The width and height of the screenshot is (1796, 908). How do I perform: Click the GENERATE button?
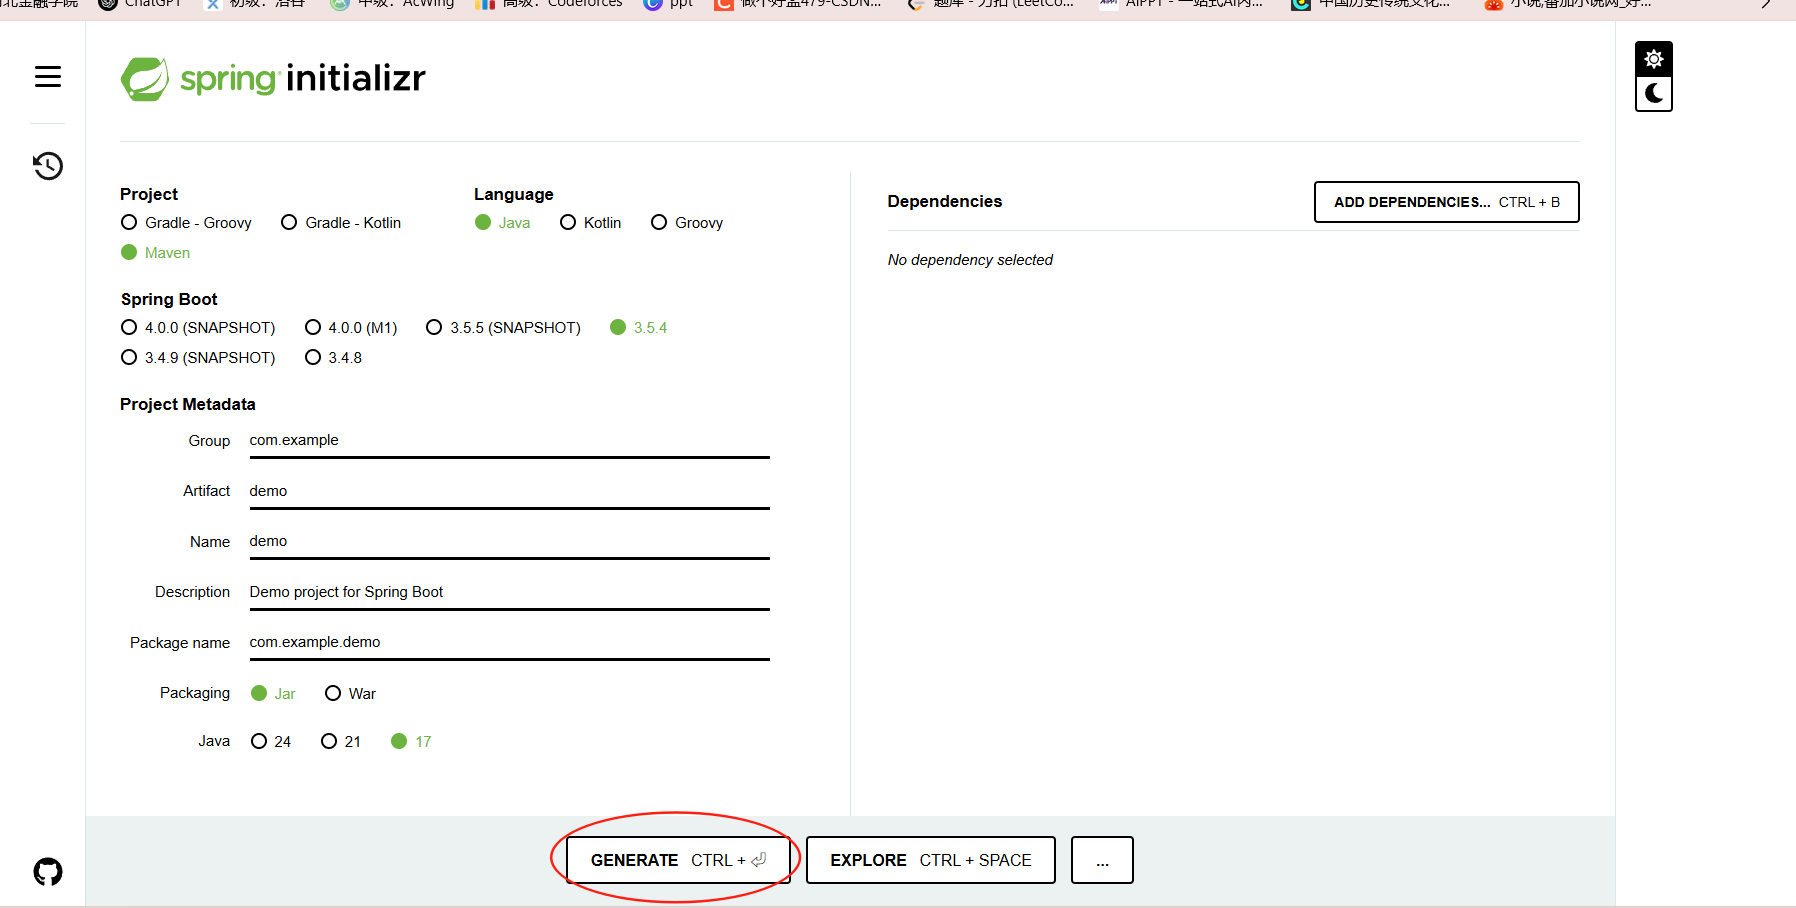(x=678, y=860)
